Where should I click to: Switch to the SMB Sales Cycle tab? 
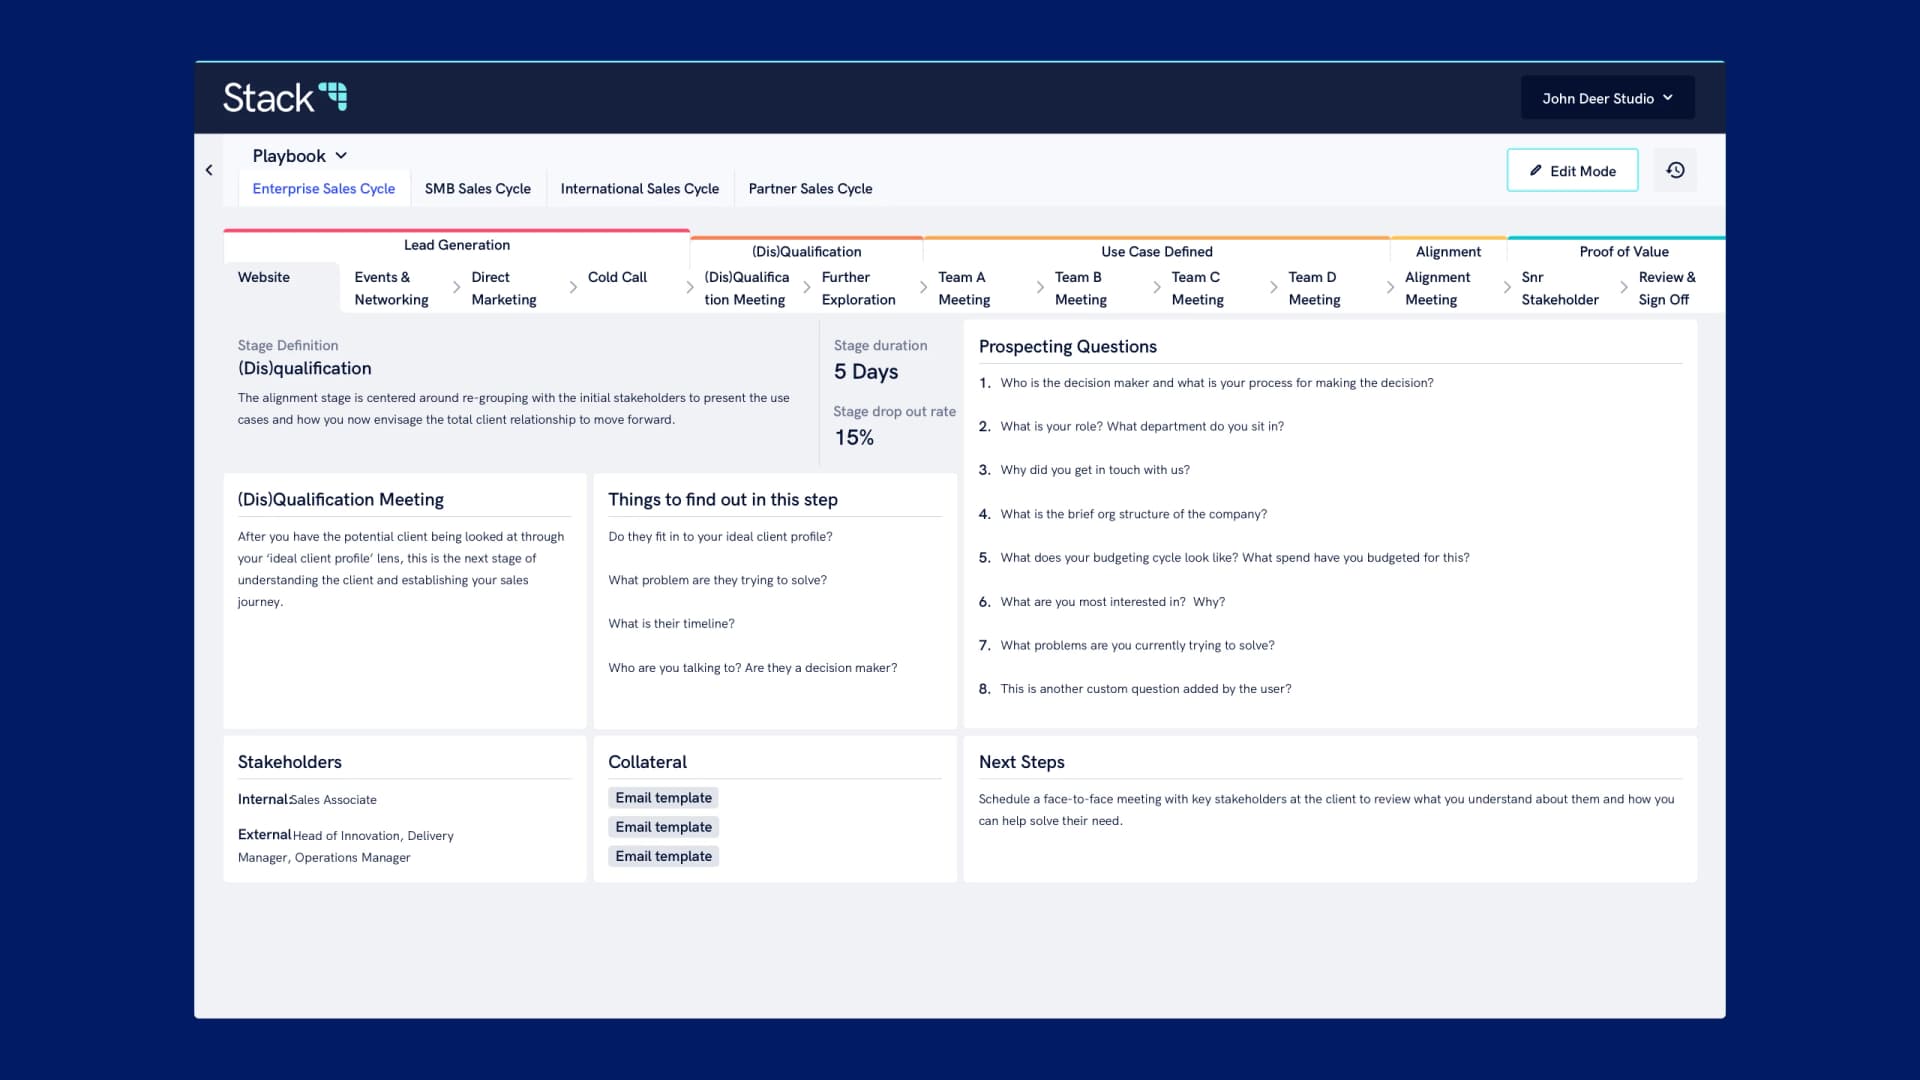(x=478, y=188)
